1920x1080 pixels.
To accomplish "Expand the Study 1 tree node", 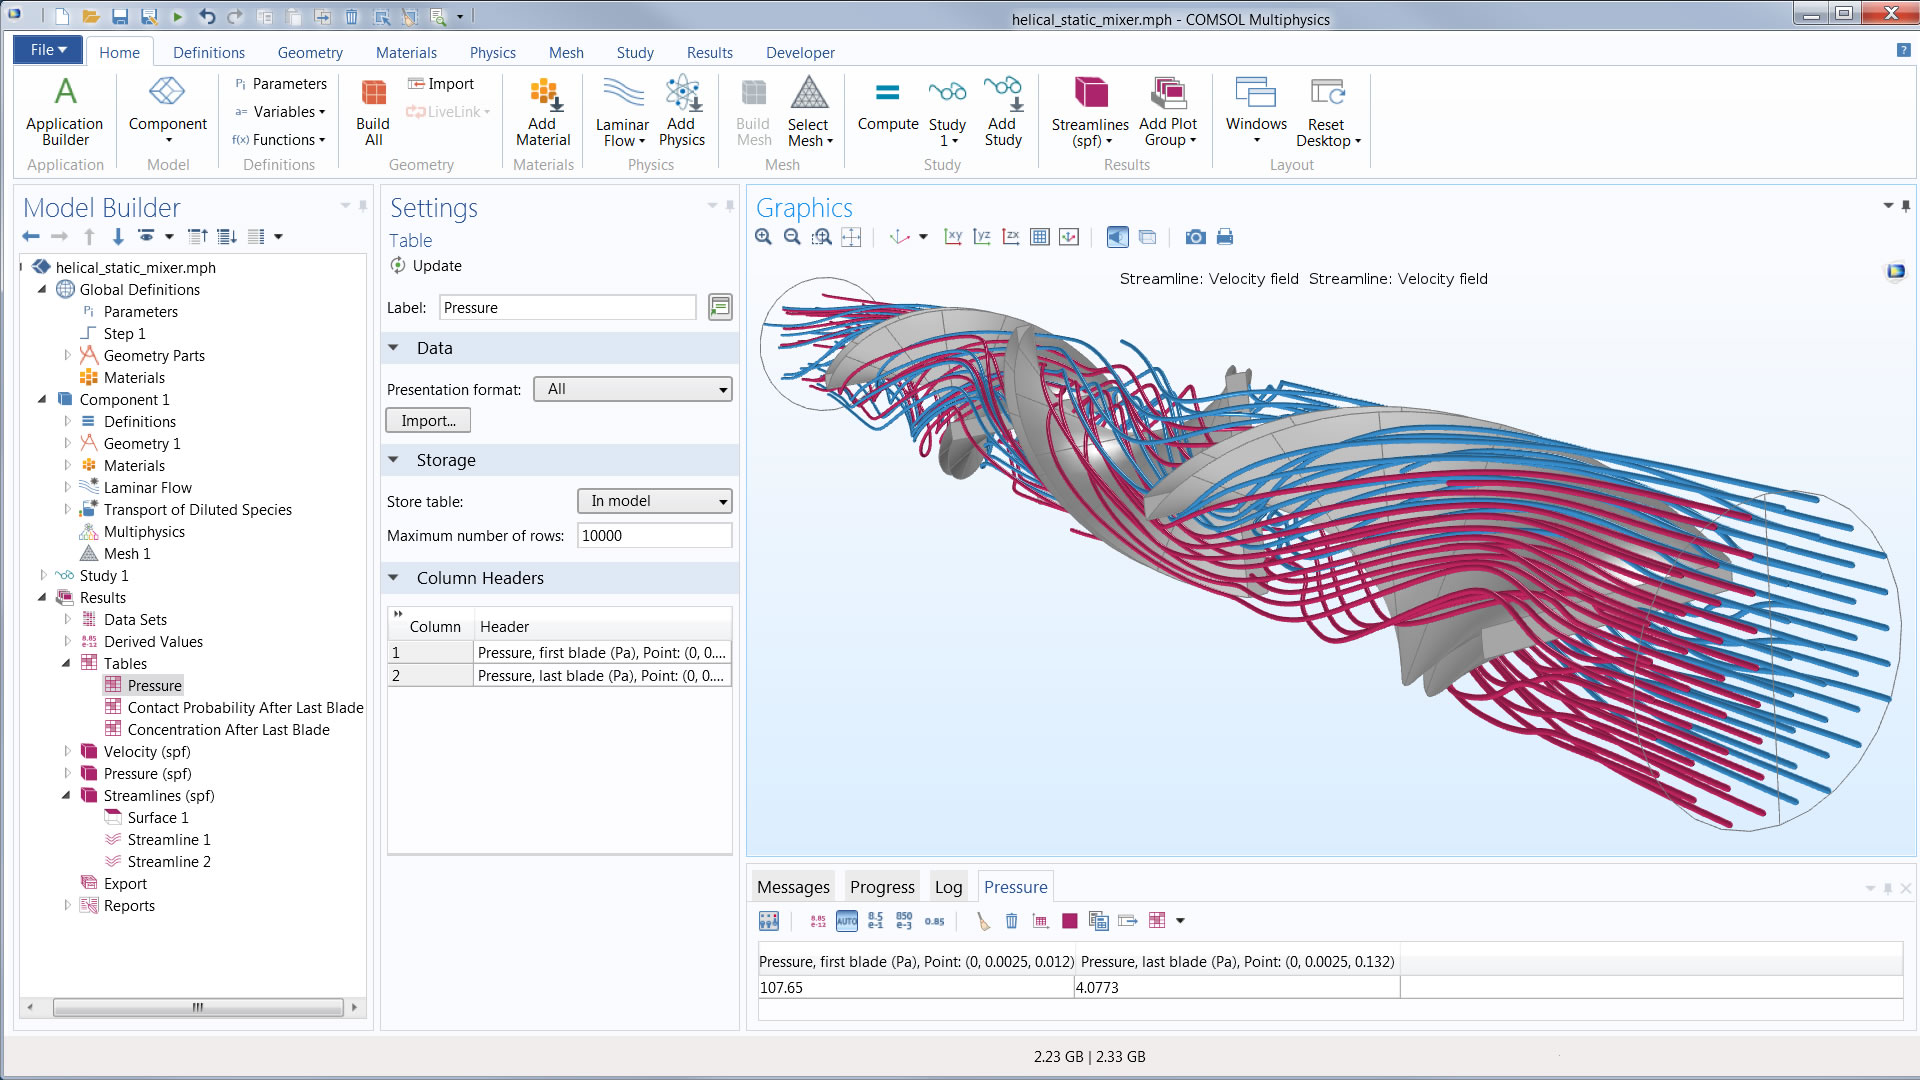I will click(x=43, y=575).
